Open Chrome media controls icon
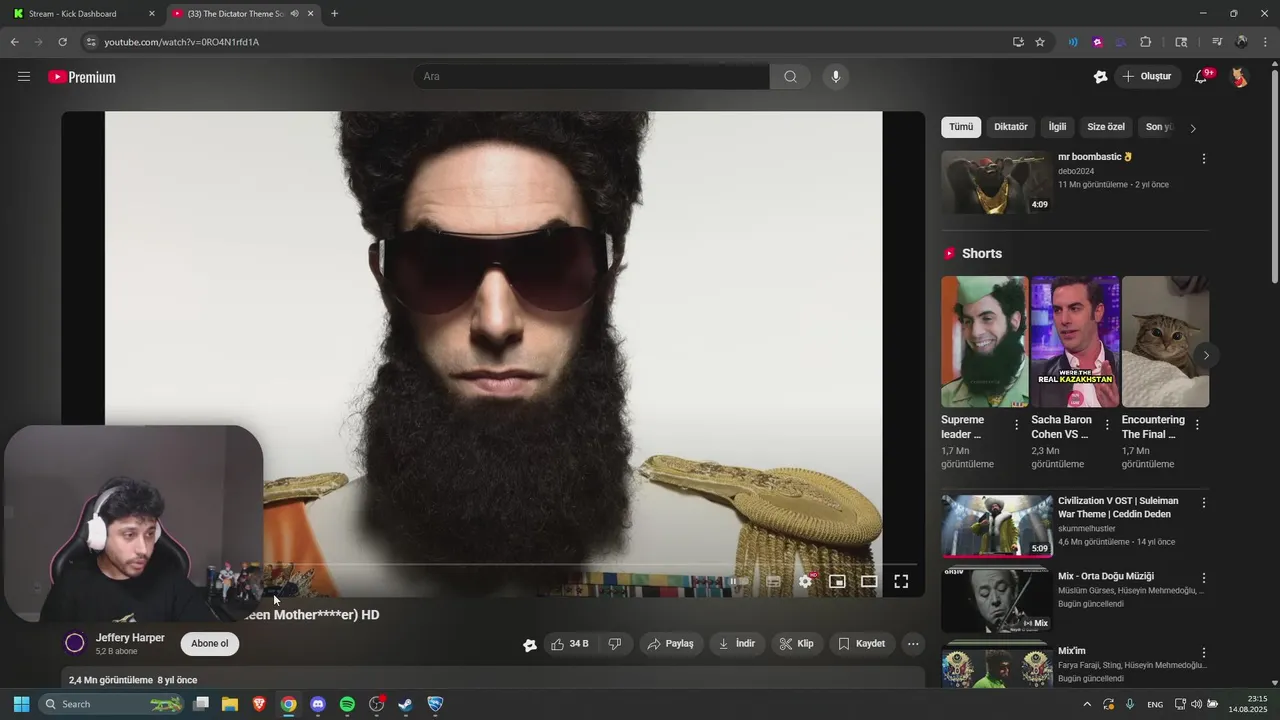Viewport: 1280px width, 720px height. 1217,42
